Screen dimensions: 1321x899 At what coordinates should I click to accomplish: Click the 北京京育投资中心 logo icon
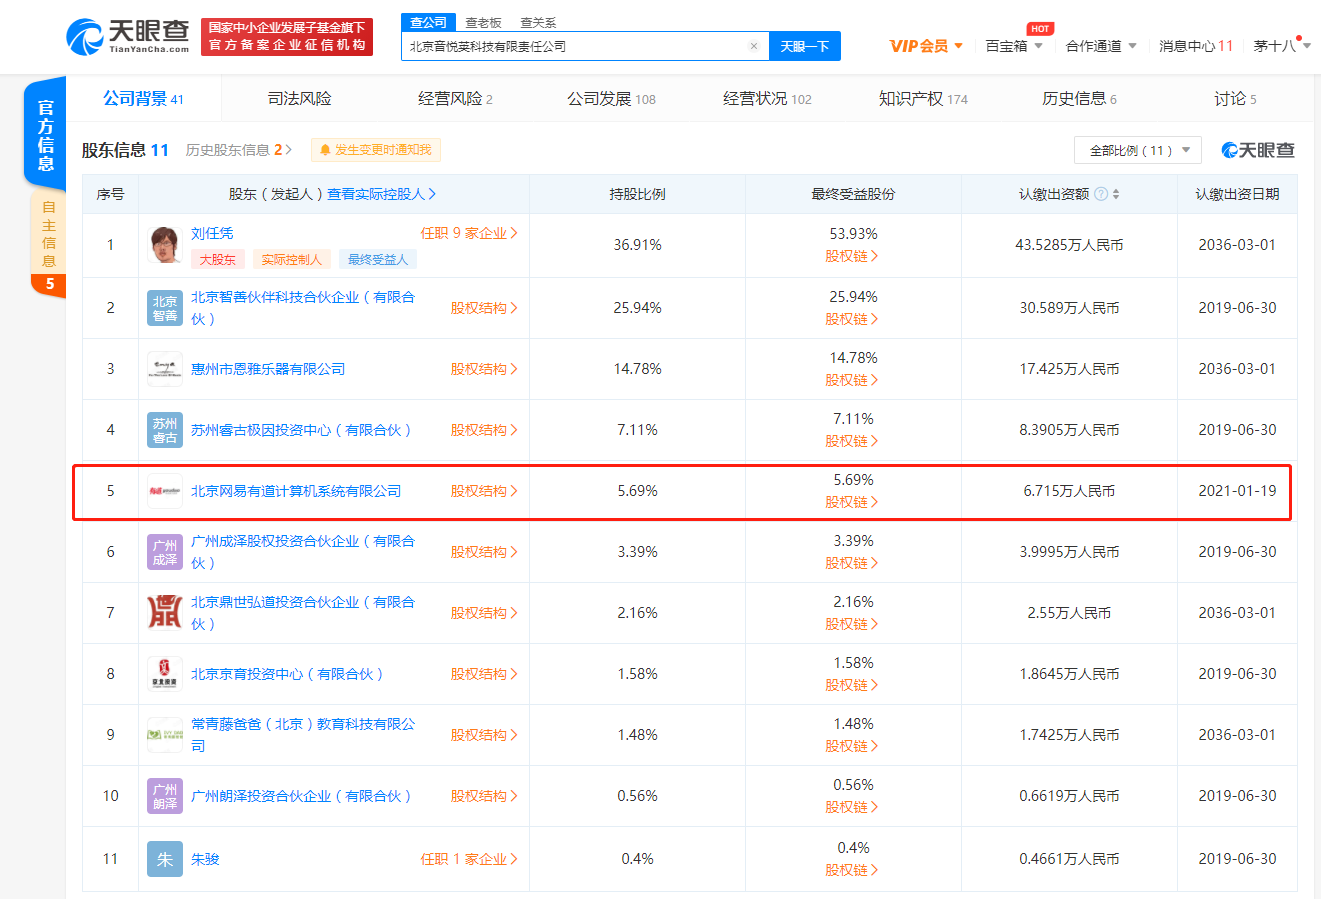pyautogui.click(x=165, y=674)
